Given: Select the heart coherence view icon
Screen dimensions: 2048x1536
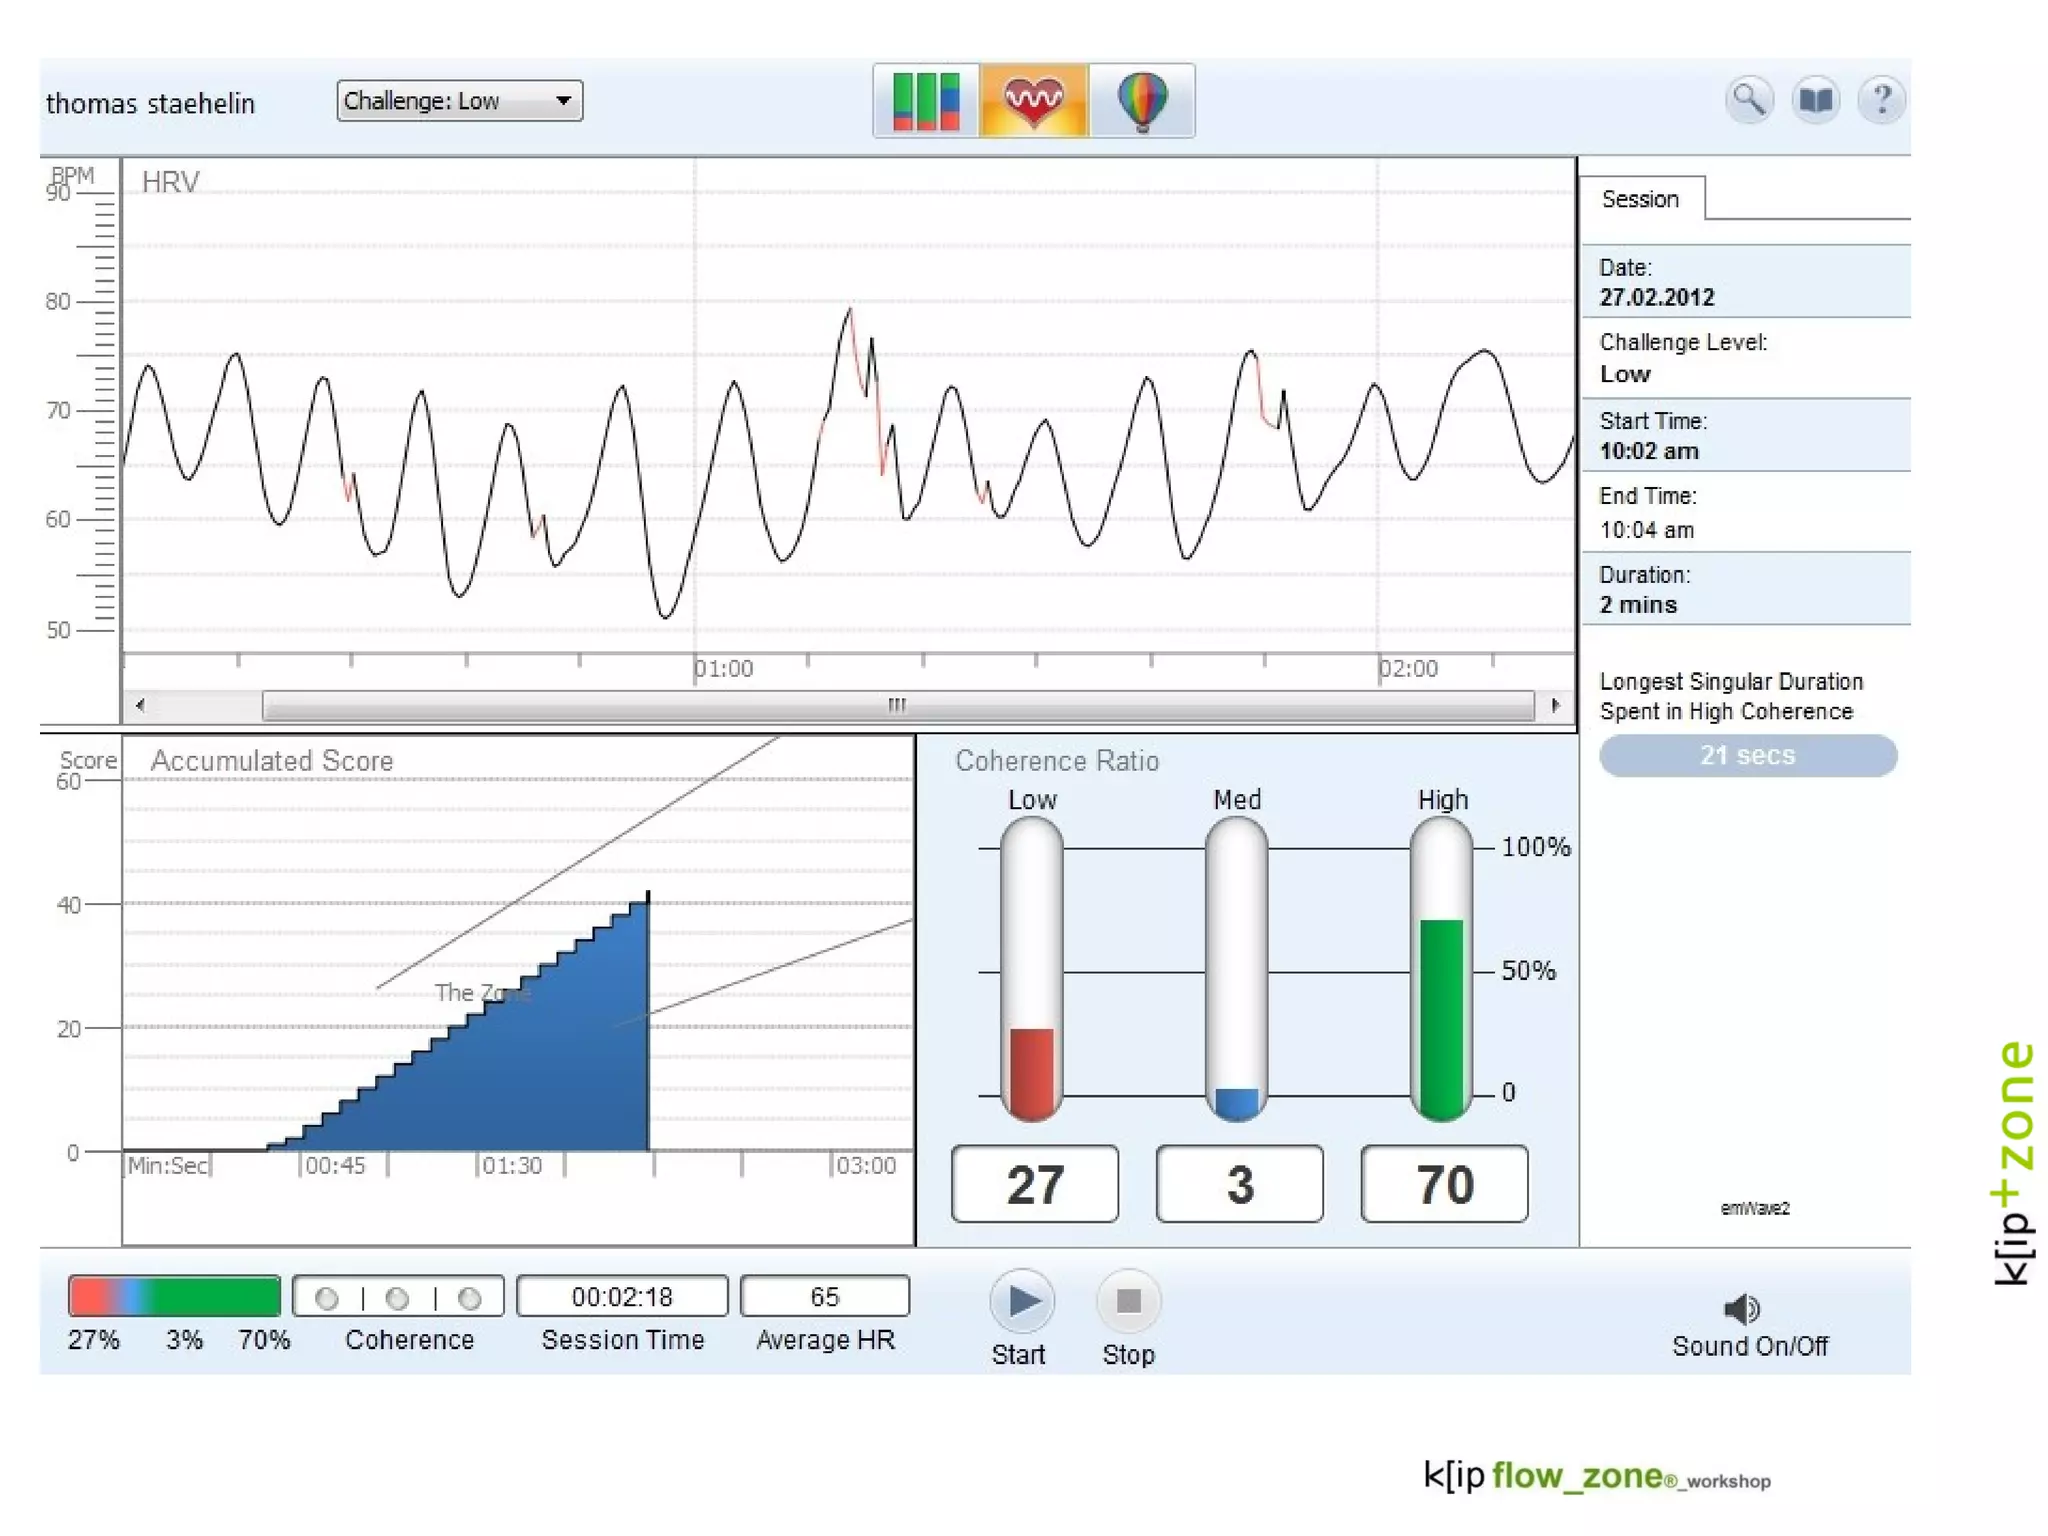Looking at the screenshot, I should (1034, 100).
